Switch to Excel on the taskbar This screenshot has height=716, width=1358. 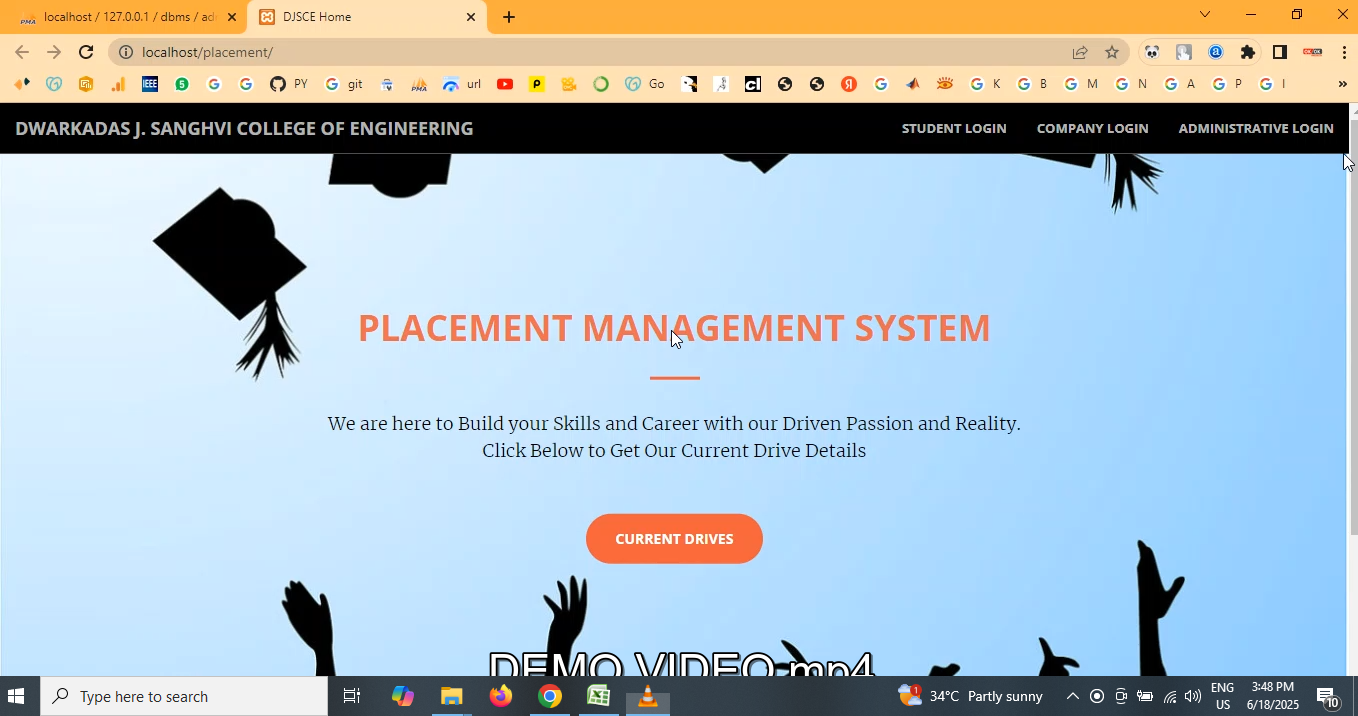[599, 696]
